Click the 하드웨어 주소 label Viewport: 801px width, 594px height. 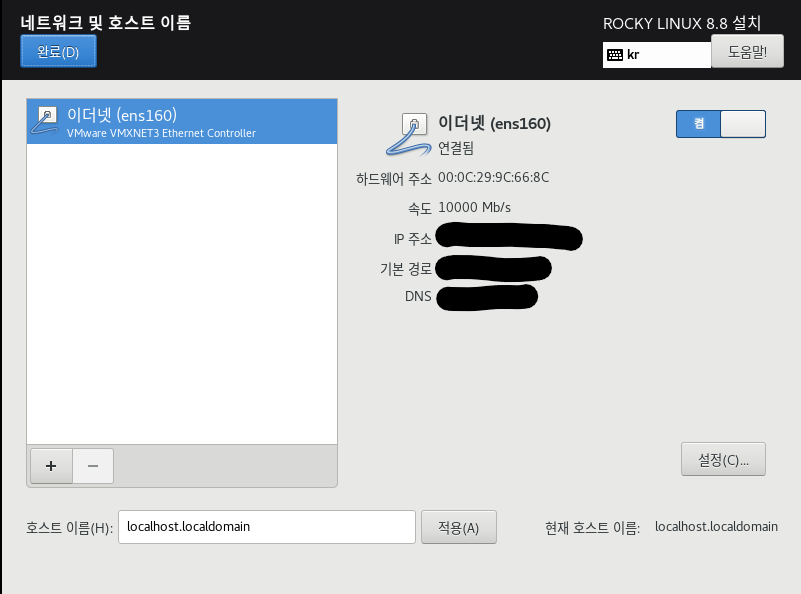pyautogui.click(x=394, y=178)
